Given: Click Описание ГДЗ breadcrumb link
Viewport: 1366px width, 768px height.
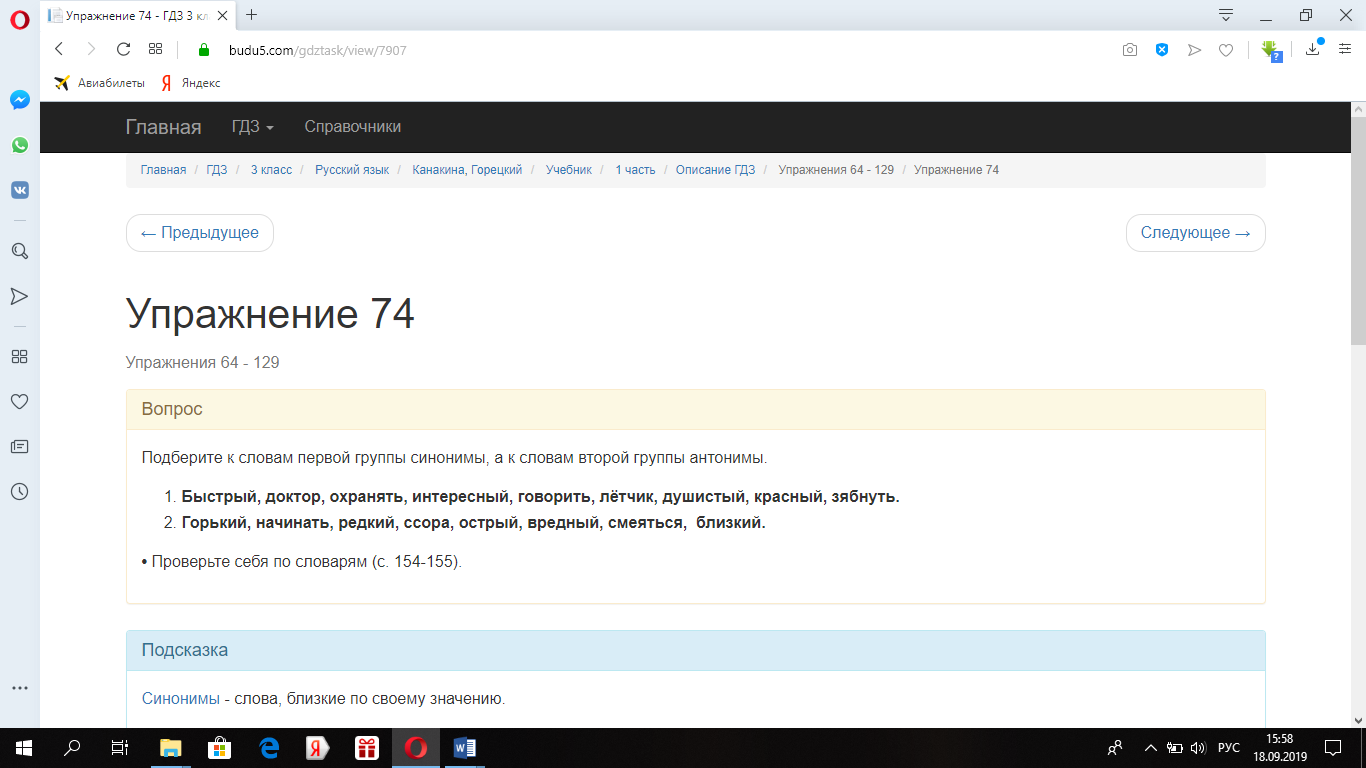Looking at the screenshot, I should [x=715, y=170].
